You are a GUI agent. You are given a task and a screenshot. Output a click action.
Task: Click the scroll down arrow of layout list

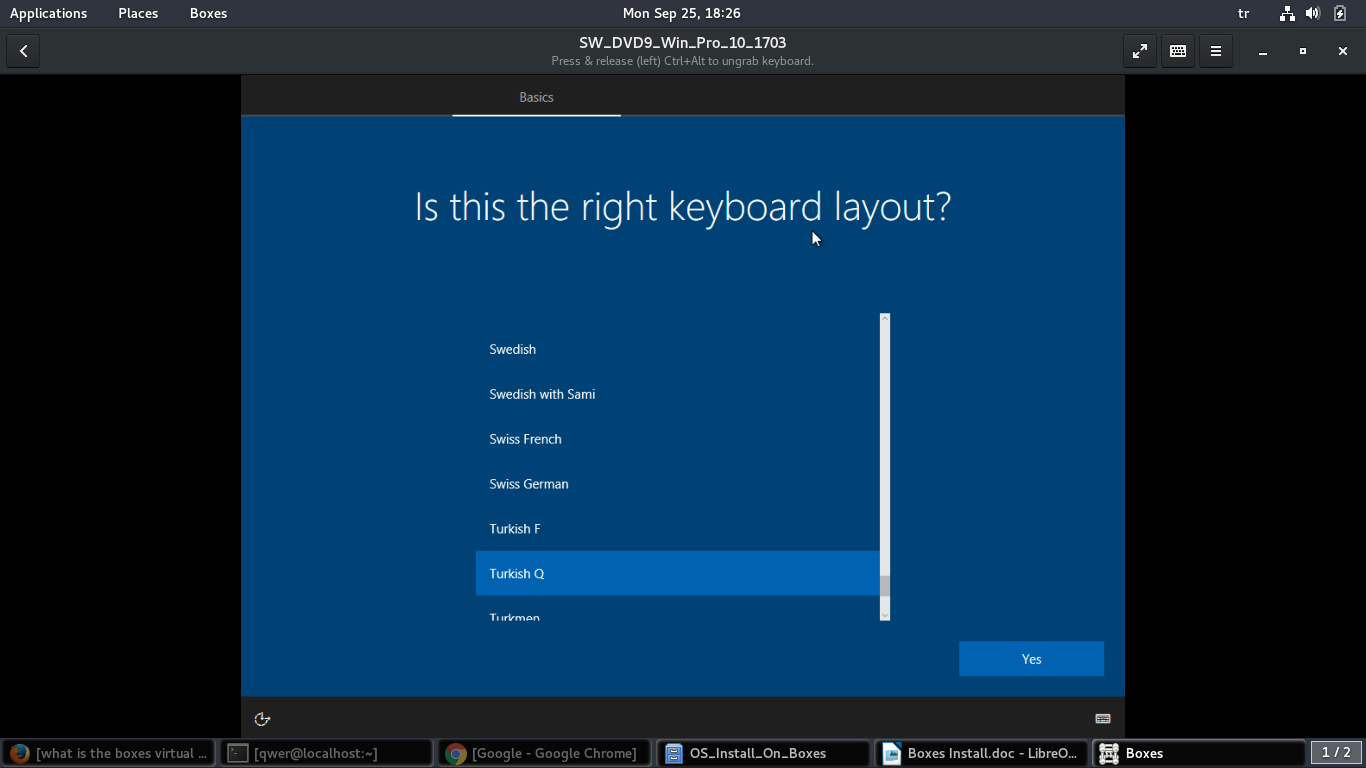click(885, 614)
